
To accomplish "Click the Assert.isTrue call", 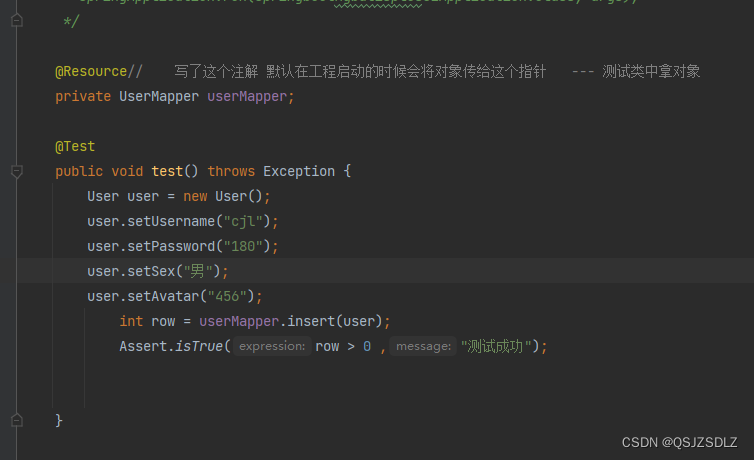I will point(171,346).
